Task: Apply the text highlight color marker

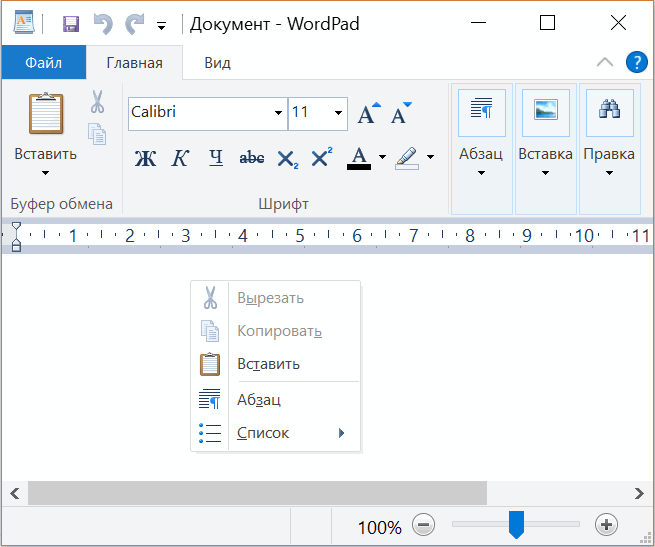Action: tap(406, 158)
